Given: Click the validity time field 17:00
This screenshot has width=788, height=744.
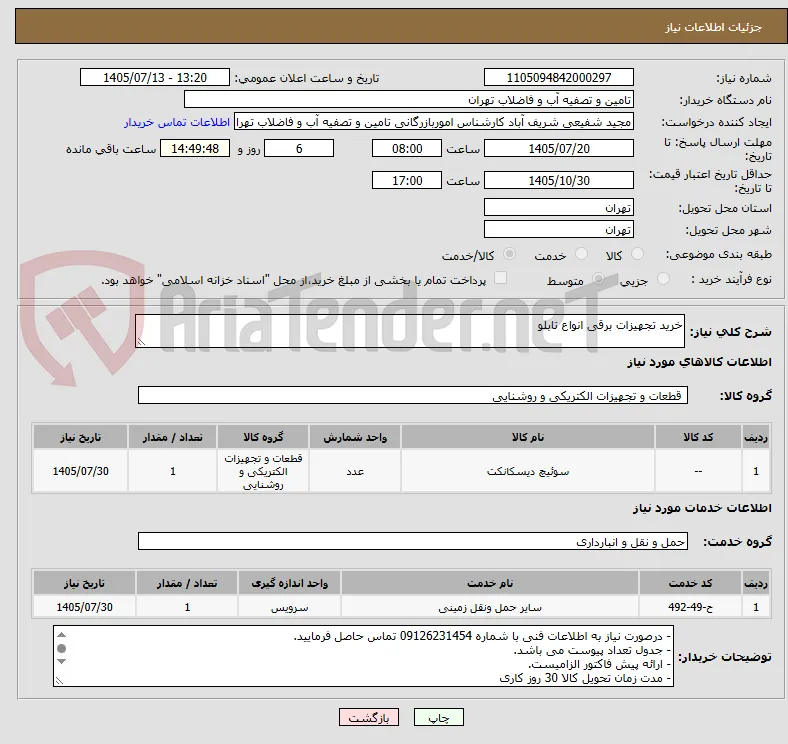Looking at the screenshot, I should click(407, 180).
